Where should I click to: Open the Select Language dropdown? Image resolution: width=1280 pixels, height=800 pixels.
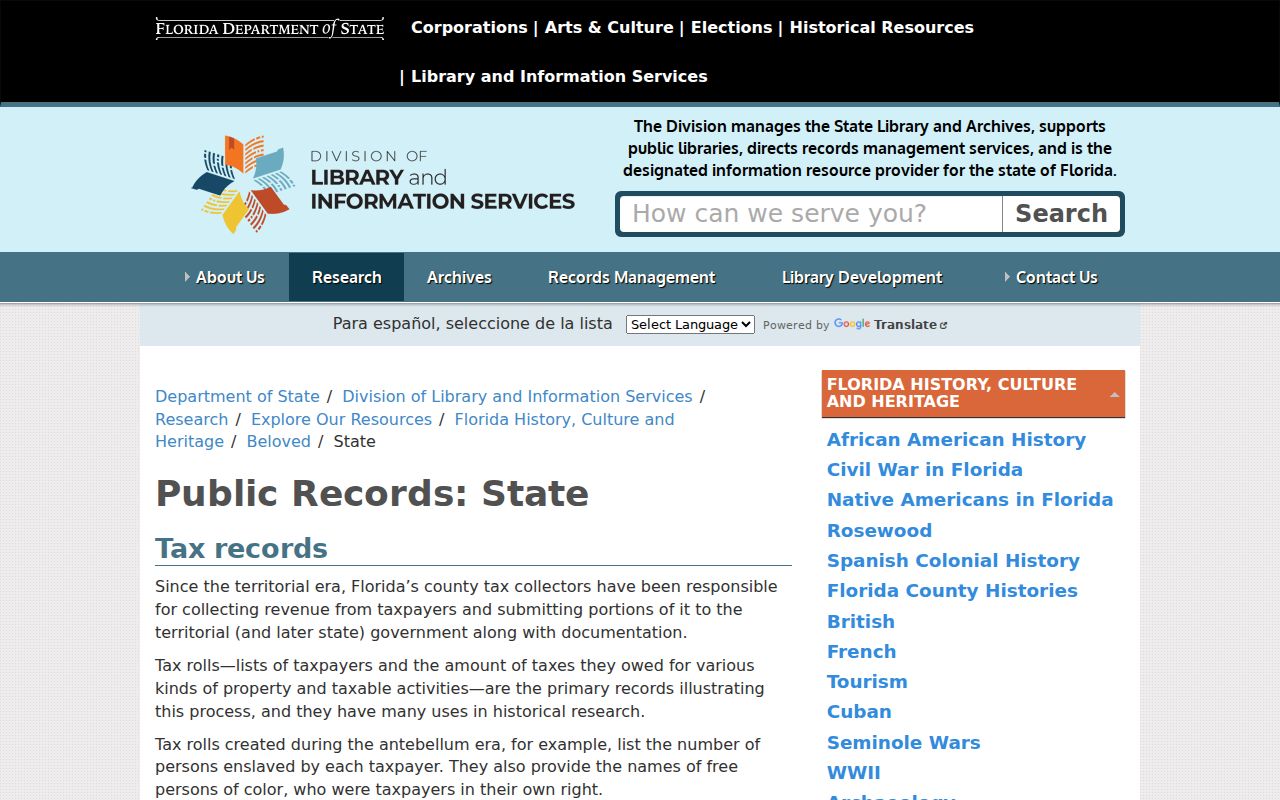(x=690, y=324)
